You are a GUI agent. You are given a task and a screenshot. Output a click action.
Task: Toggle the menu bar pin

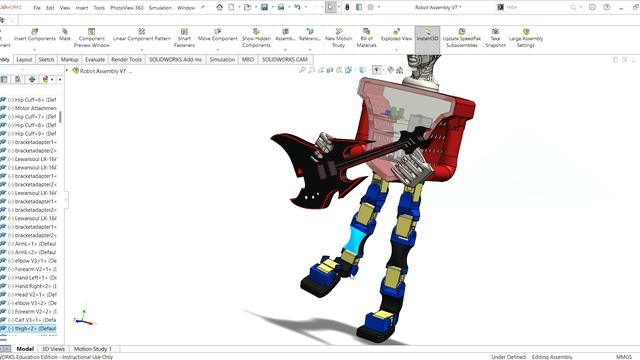pos(203,7)
